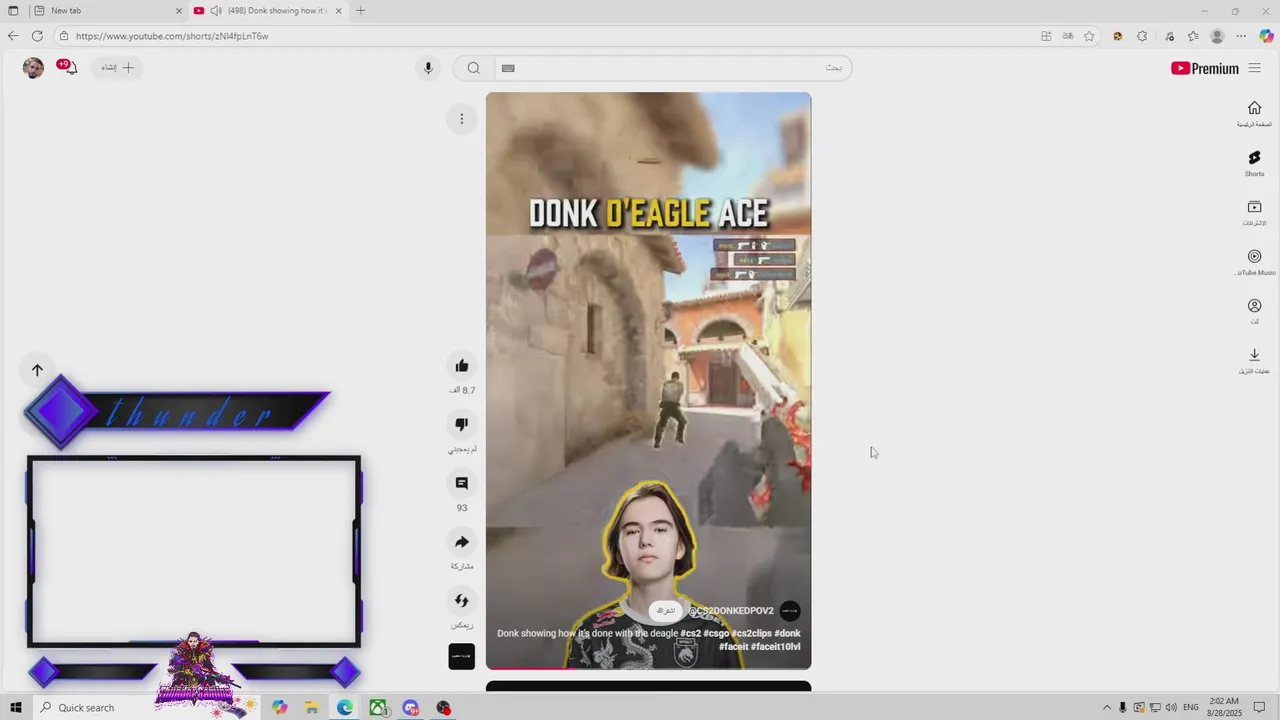Open the Edge apps available icon
Viewport: 1280px width, 720px height.
1046,36
